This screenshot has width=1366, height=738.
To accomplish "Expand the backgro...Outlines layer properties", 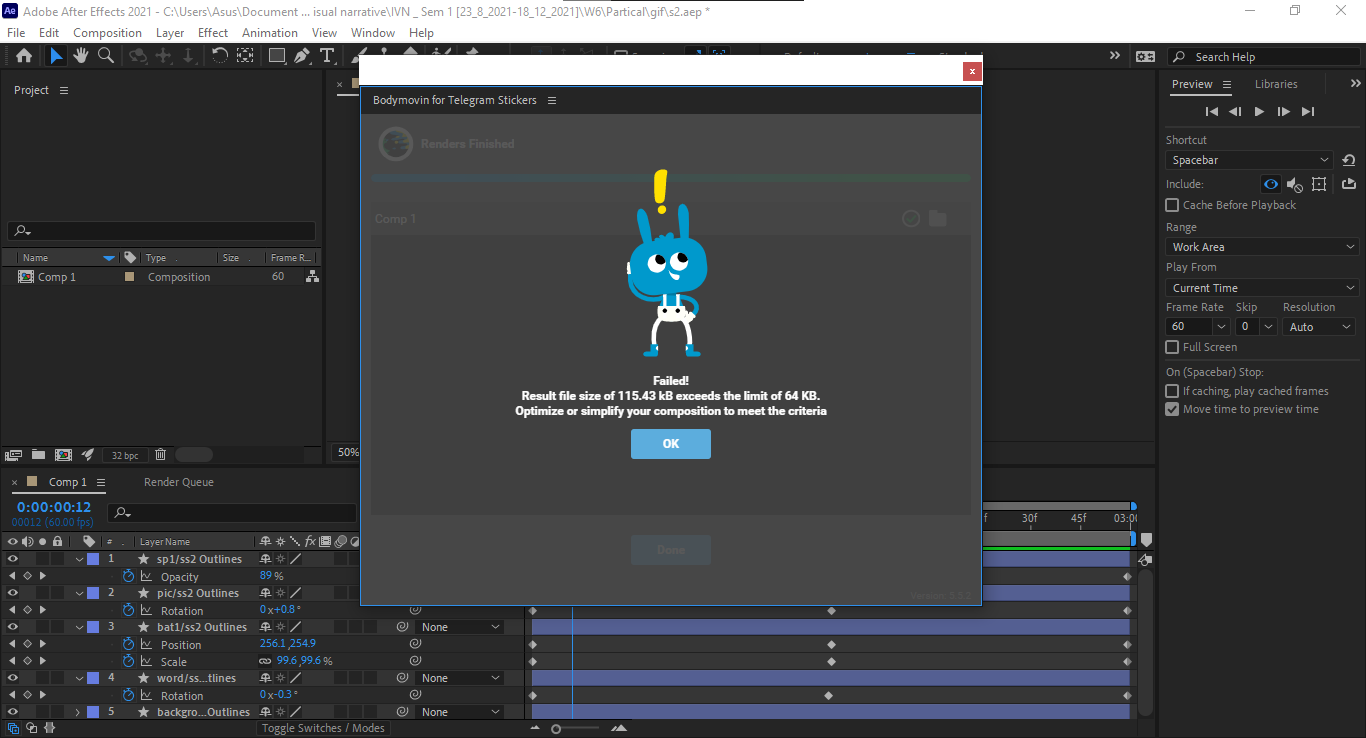I will click(x=78, y=712).
